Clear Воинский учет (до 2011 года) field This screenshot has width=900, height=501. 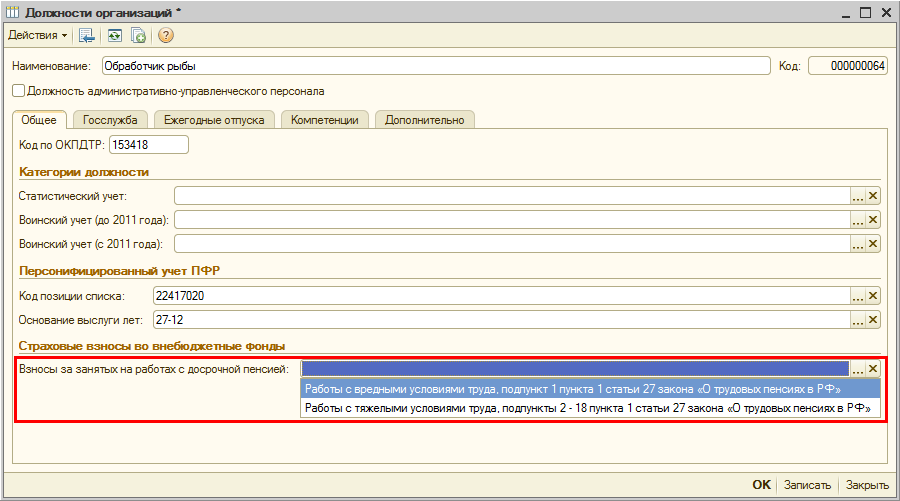point(872,220)
